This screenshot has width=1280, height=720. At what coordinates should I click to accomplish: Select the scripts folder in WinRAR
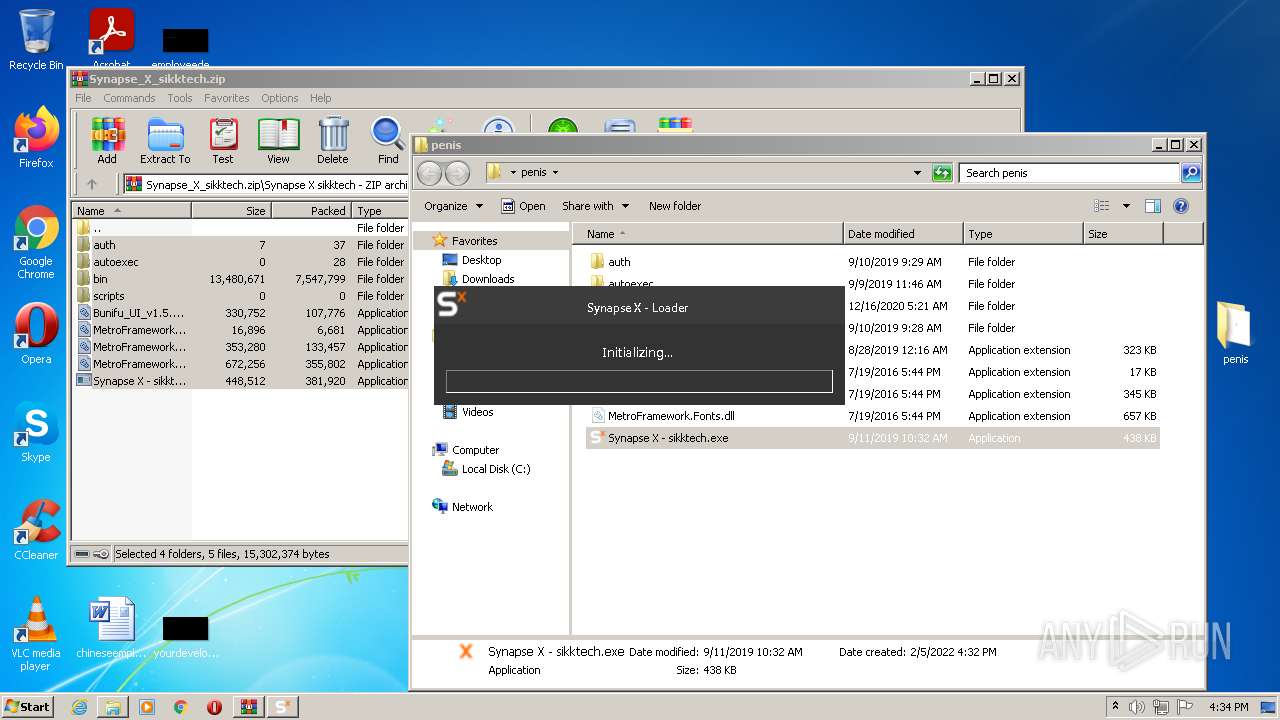109,296
